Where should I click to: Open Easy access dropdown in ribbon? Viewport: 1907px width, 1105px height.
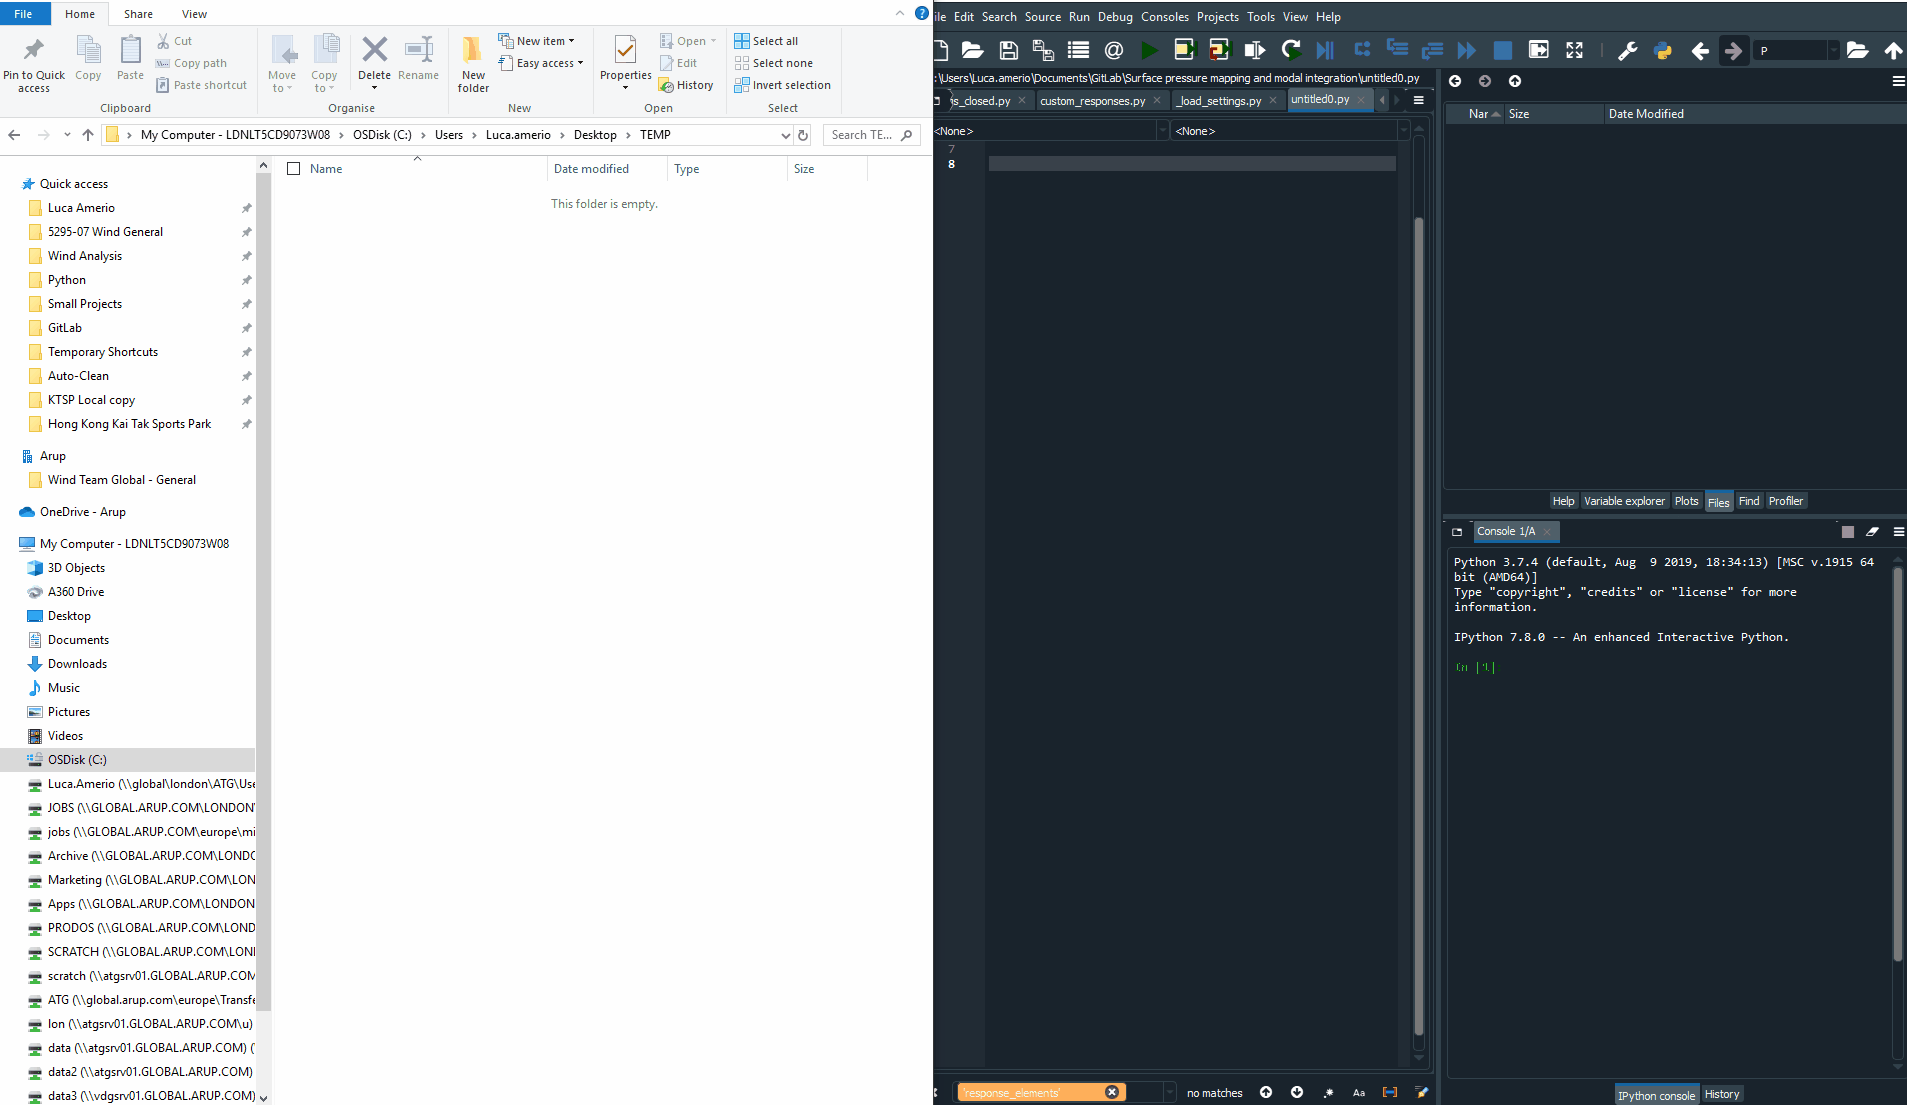[541, 63]
